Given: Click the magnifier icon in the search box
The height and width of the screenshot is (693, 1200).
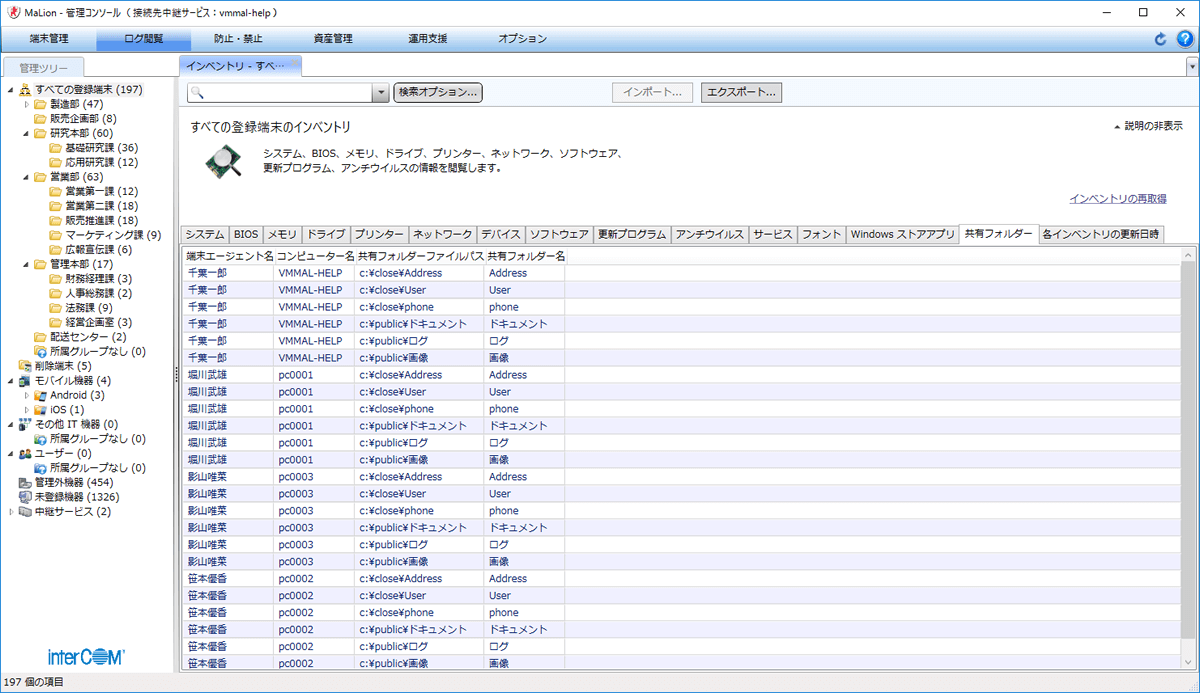Looking at the screenshot, I should (198, 92).
